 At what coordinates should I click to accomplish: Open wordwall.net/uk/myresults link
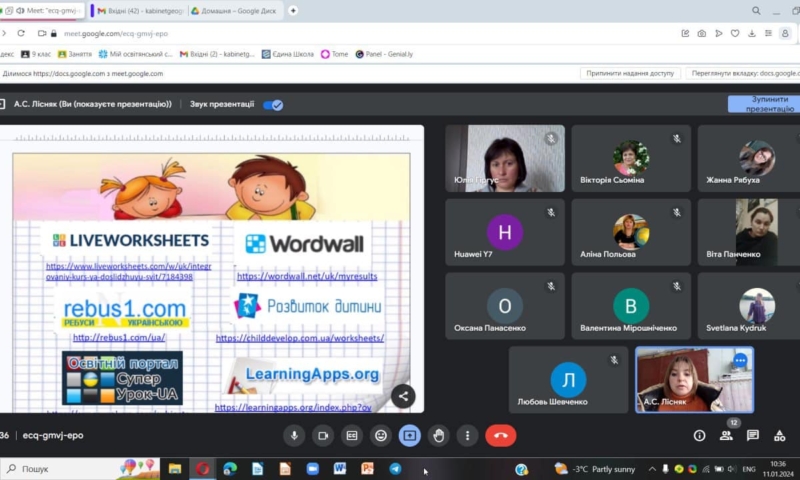(x=307, y=276)
